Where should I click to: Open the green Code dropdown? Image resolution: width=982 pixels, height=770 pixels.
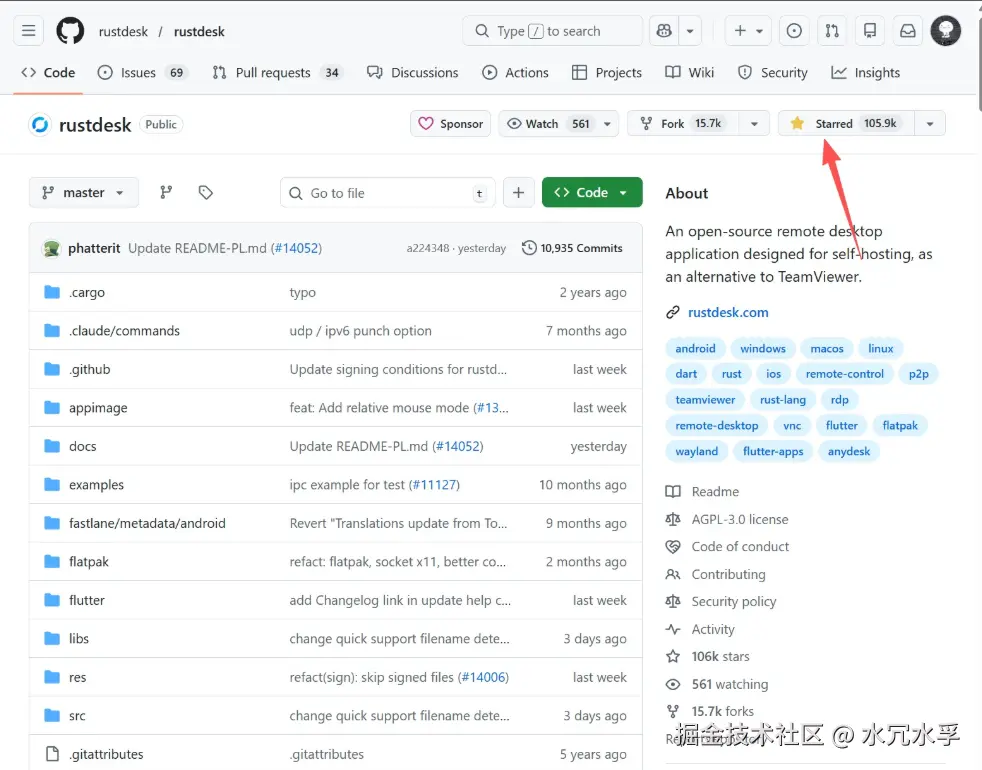[x=592, y=193]
